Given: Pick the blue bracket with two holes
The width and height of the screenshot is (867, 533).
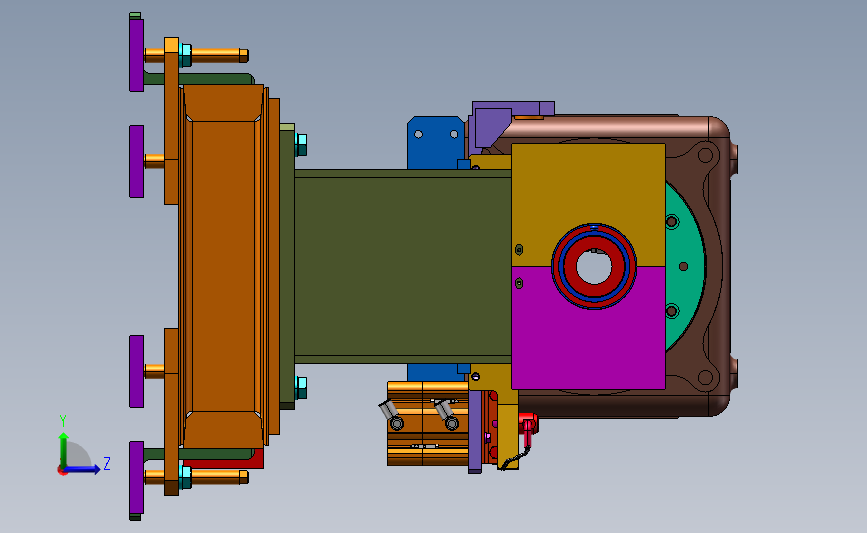Looking at the screenshot, I should click(436, 143).
